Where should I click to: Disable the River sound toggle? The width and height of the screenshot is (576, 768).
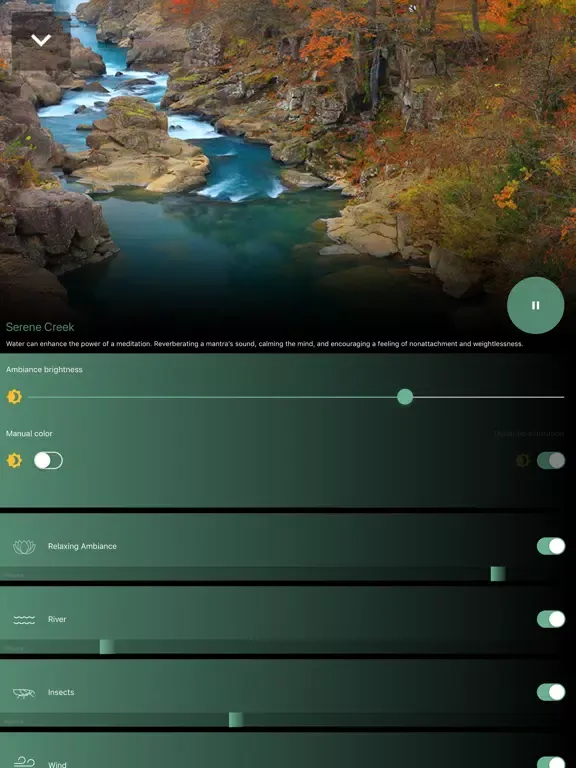pos(551,619)
